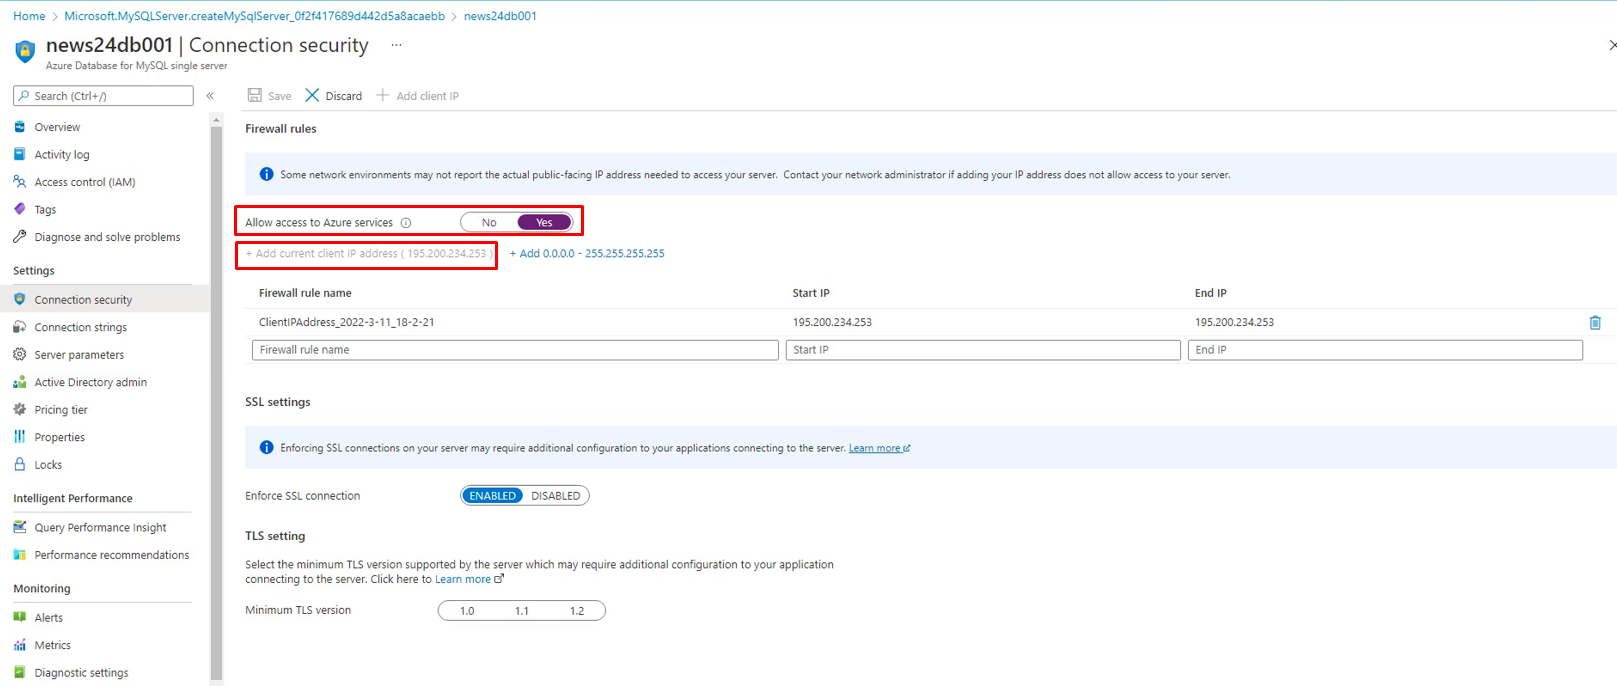This screenshot has width=1617, height=686.
Task: Disable Enforce SSL connection
Action: (555, 496)
